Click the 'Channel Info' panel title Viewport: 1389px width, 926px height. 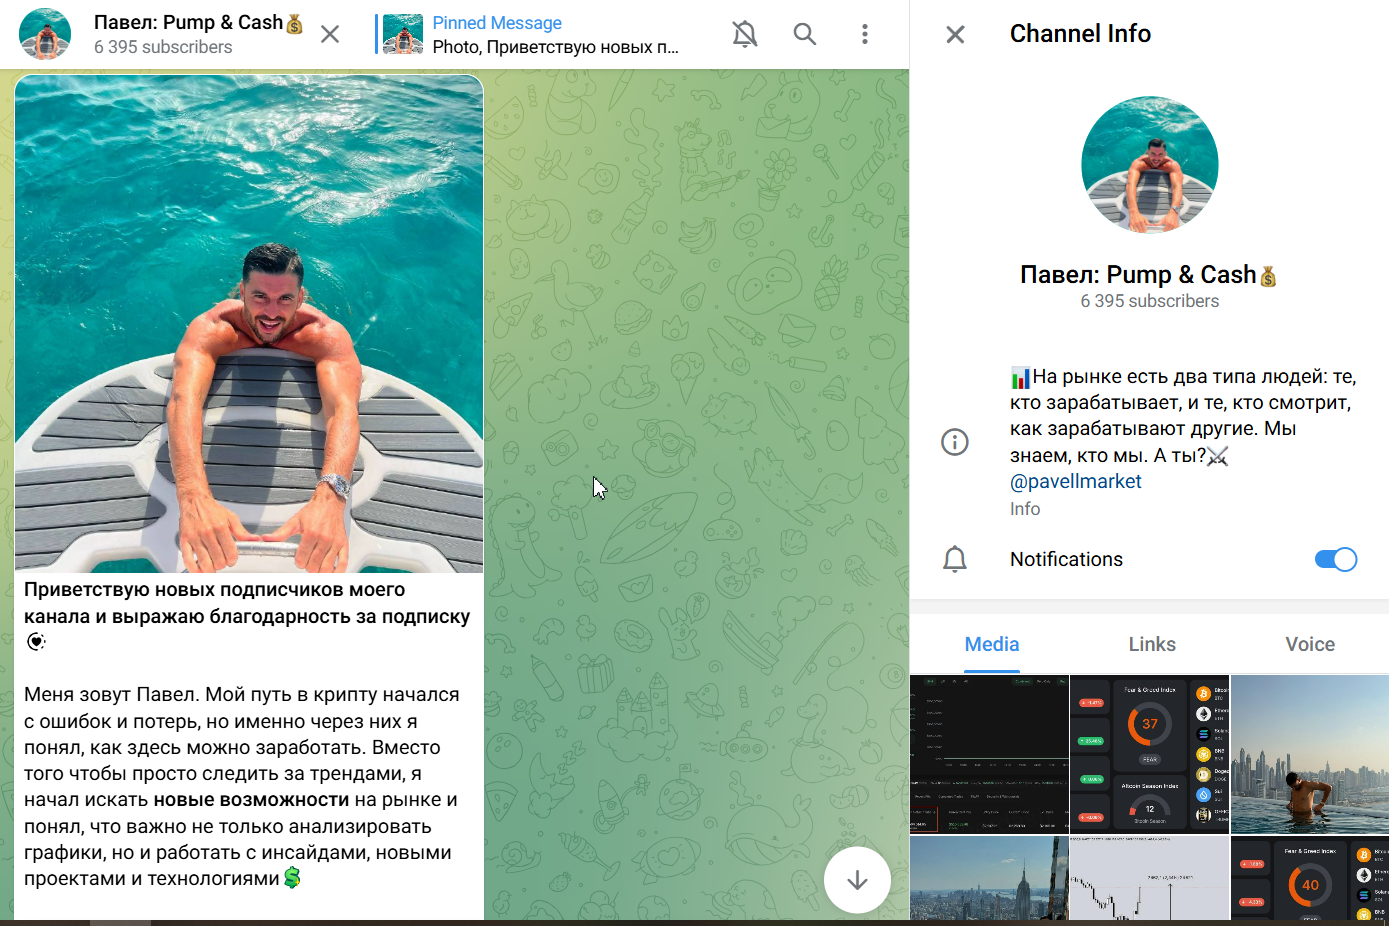coord(1080,34)
